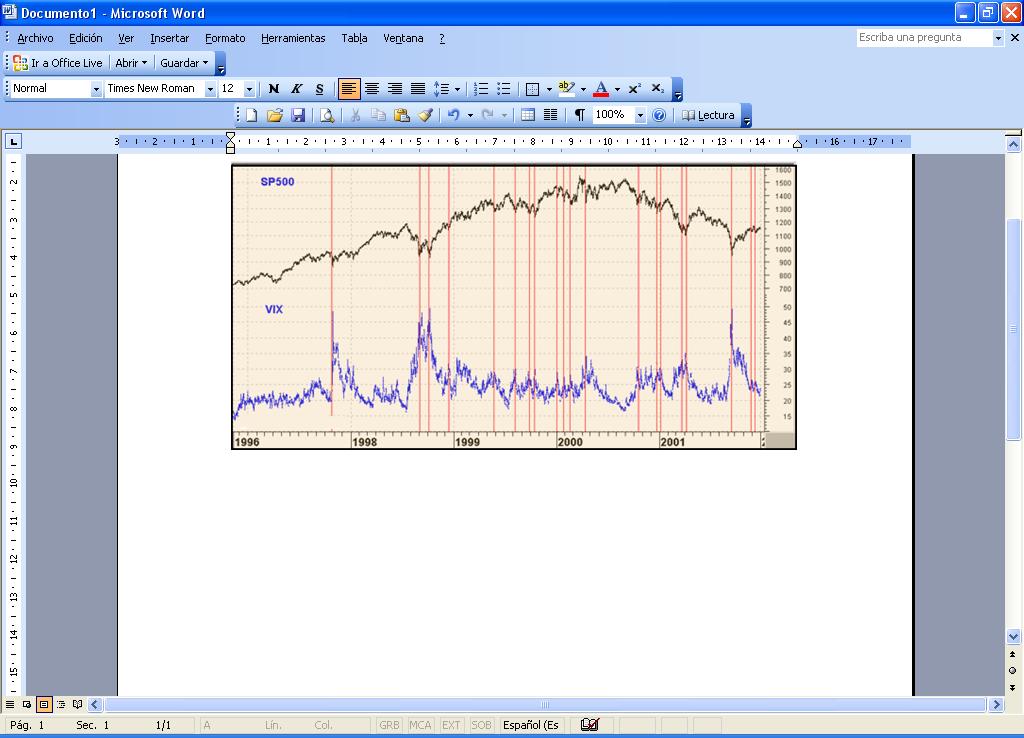This screenshot has width=1024, height=738.
Task: Click the numbered list icon
Action: point(481,89)
